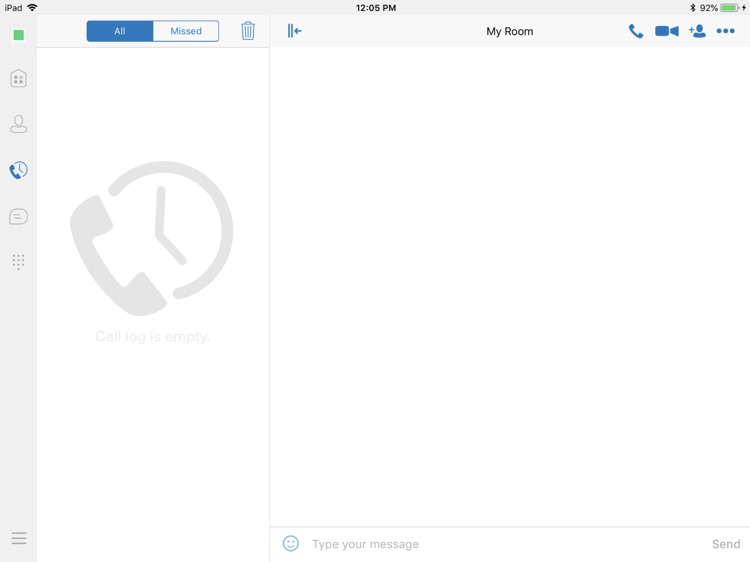
Task: Open the chat bubble icon in sidebar
Action: [x=18, y=216]
